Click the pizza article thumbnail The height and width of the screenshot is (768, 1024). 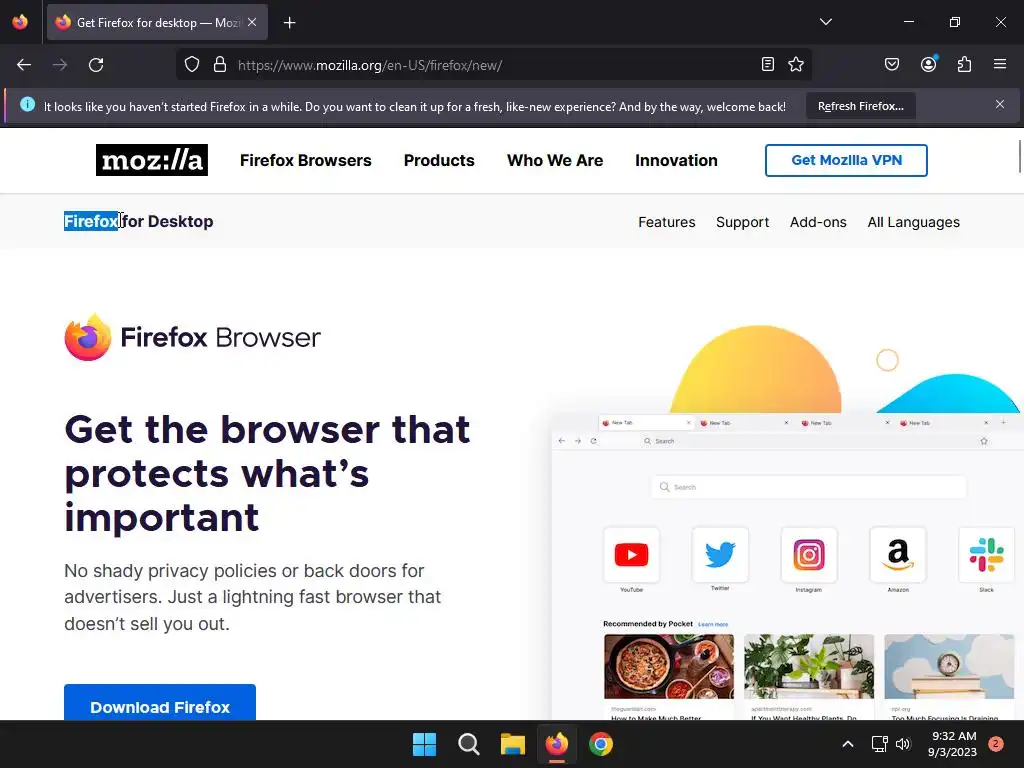click(x=669, y=666)
